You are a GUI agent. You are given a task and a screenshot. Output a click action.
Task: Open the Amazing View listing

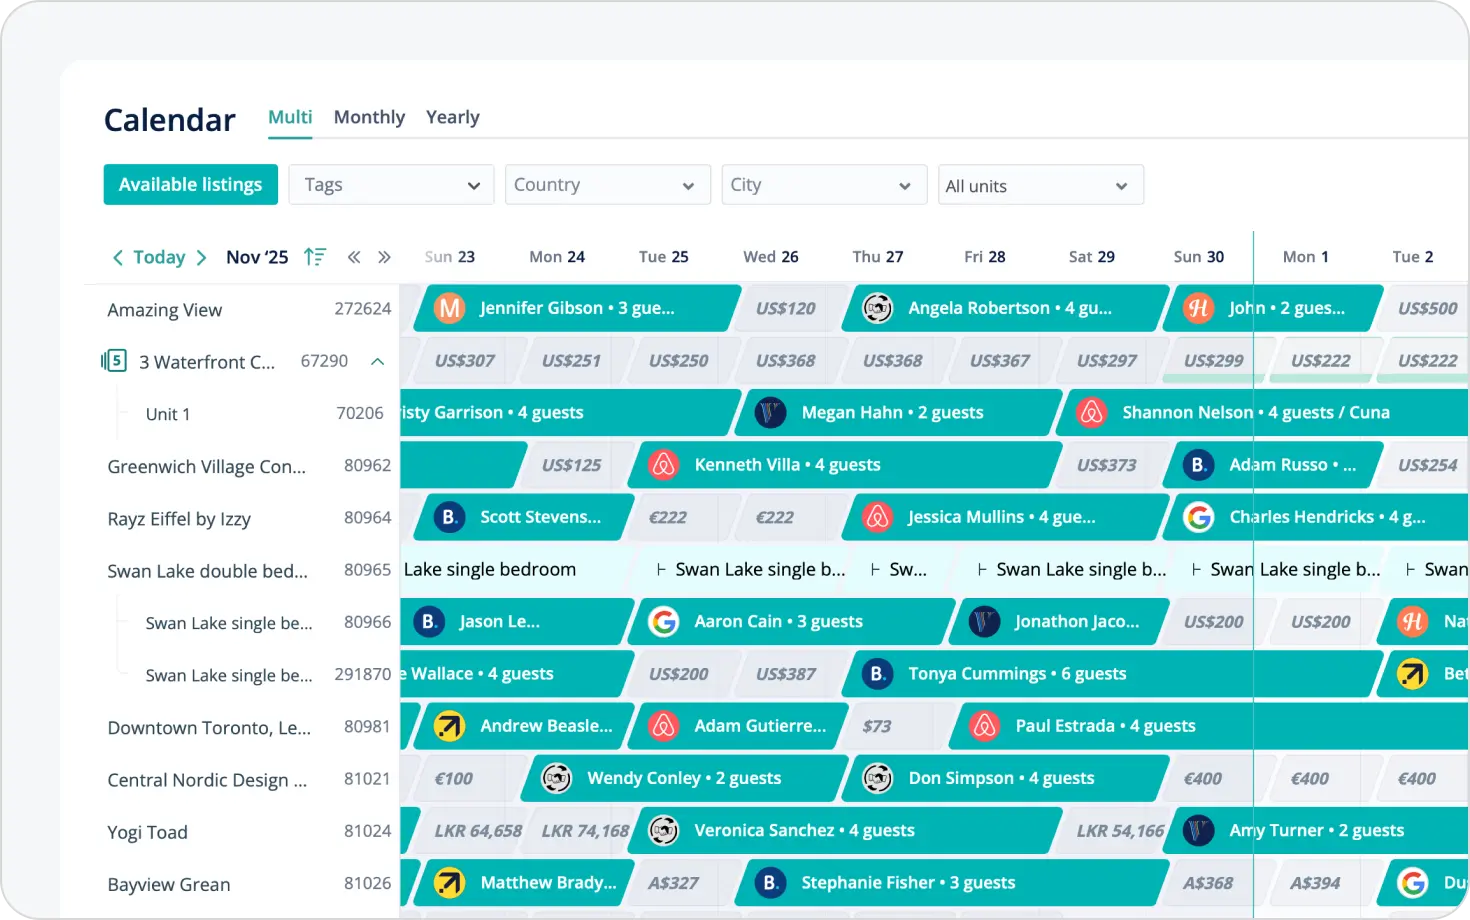point(165,310)
